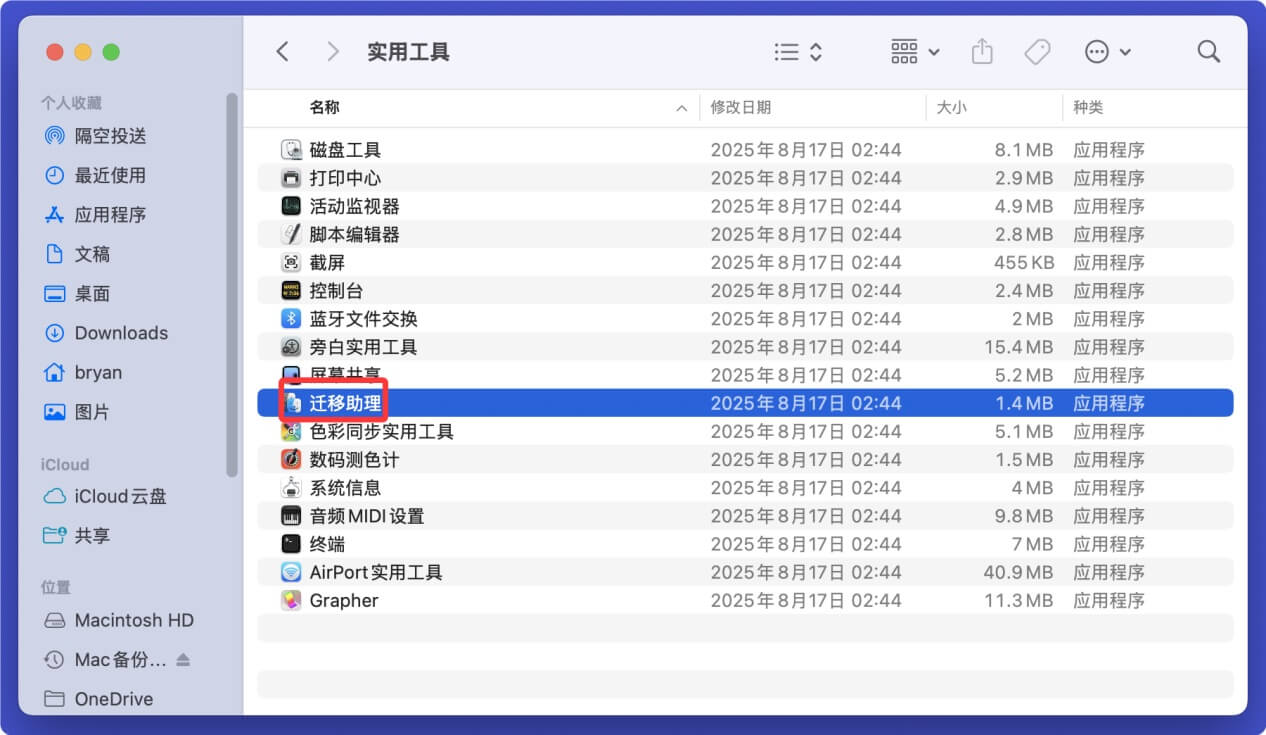Screen dimensions: 1266x735
Task: Click the Grapher application icon
Action: click(x=293, y=600)
